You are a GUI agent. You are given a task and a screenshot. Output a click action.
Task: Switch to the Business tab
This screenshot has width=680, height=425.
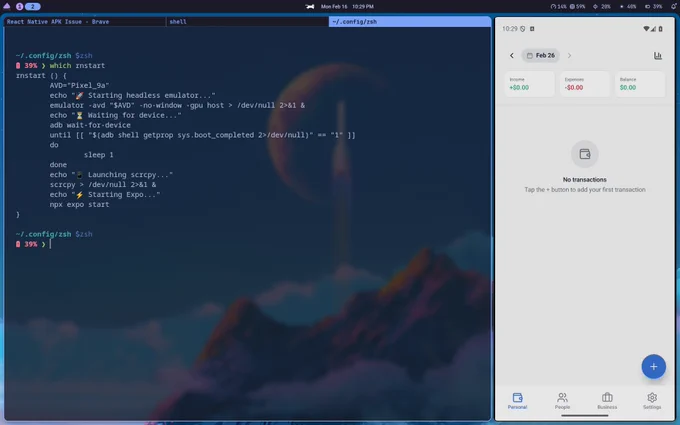[607, 401]
